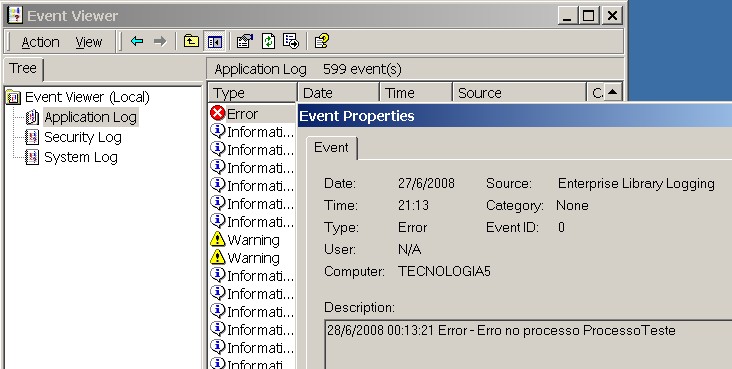732x369 pixels.
Task: Open the Action menu
Action: click(40, 43)
